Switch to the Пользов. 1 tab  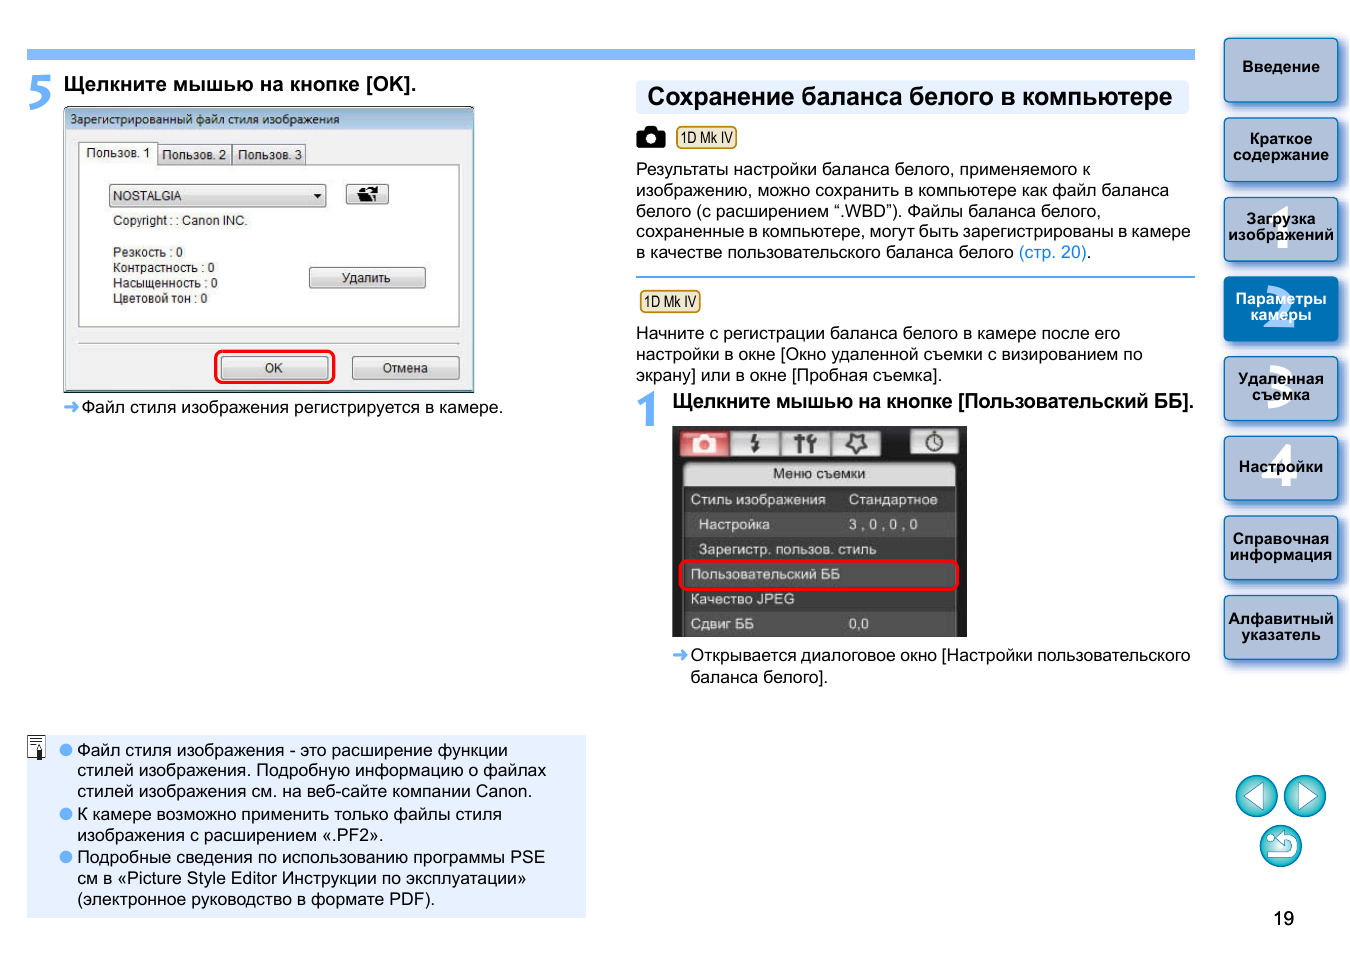(118, 153)
